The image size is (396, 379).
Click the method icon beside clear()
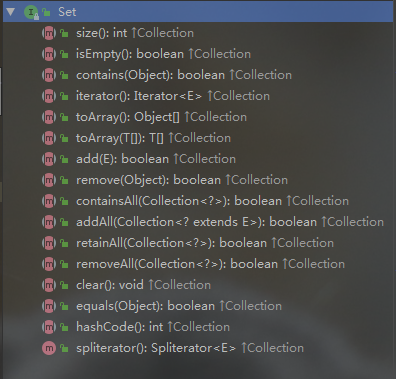point(49,285)
